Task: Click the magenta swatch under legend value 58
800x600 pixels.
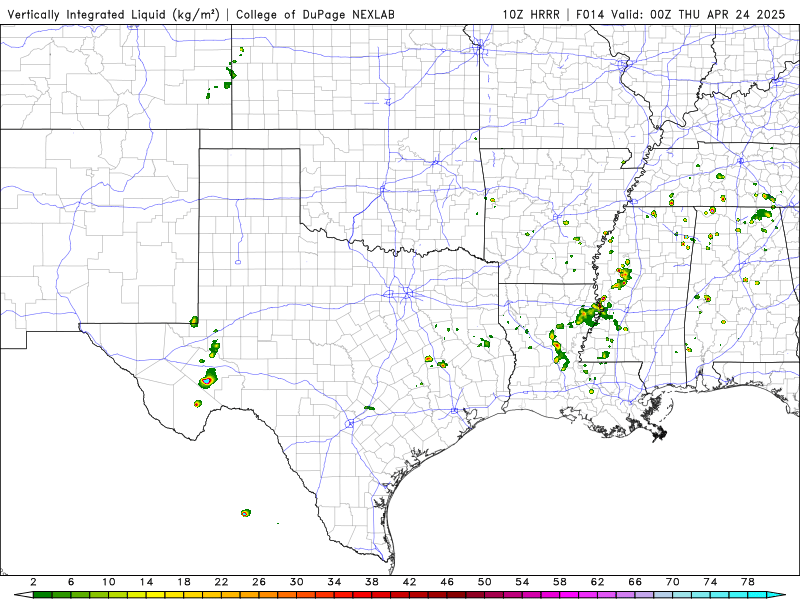Action: (x=569, y=595)
